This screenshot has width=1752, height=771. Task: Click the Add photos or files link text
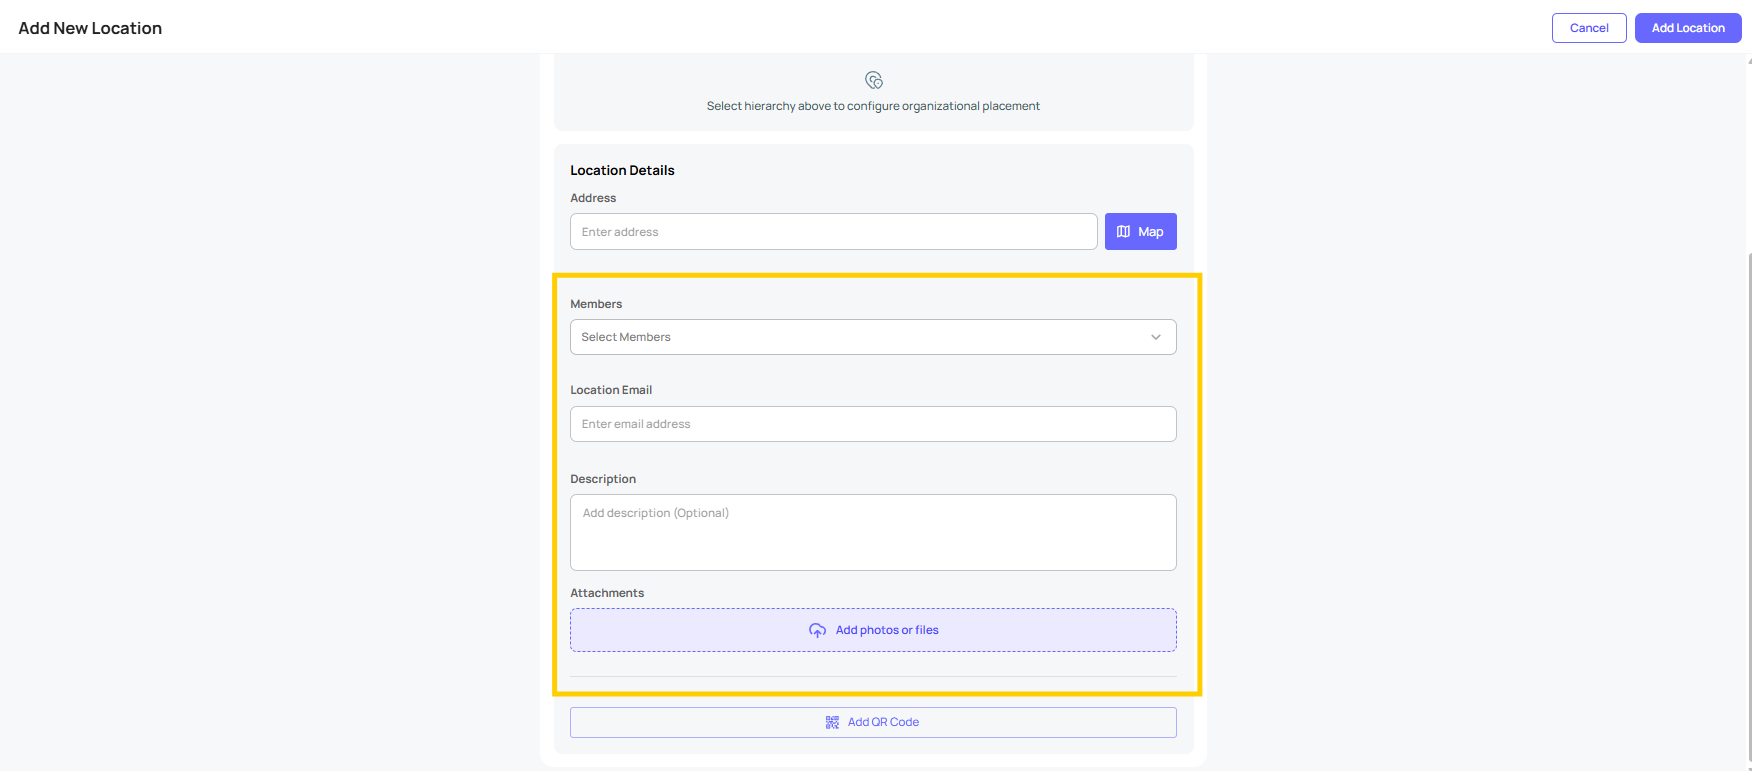(887, 630)
